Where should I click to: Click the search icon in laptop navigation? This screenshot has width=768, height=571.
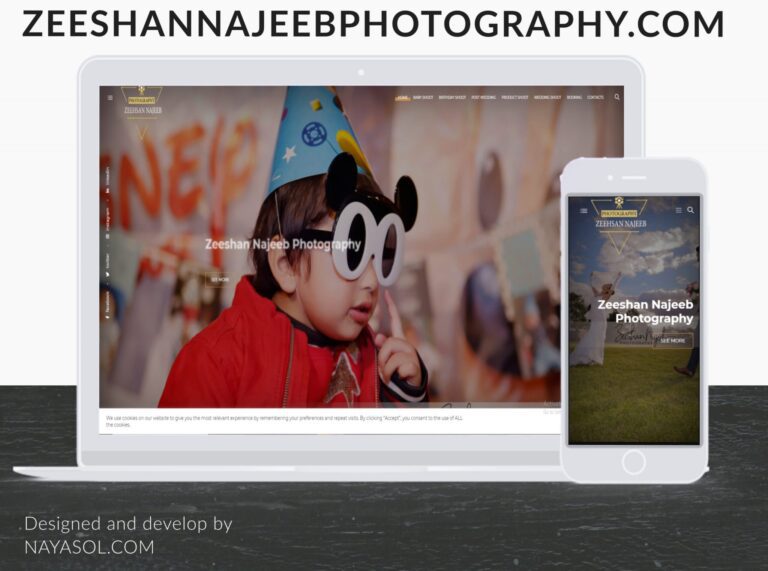617,97
